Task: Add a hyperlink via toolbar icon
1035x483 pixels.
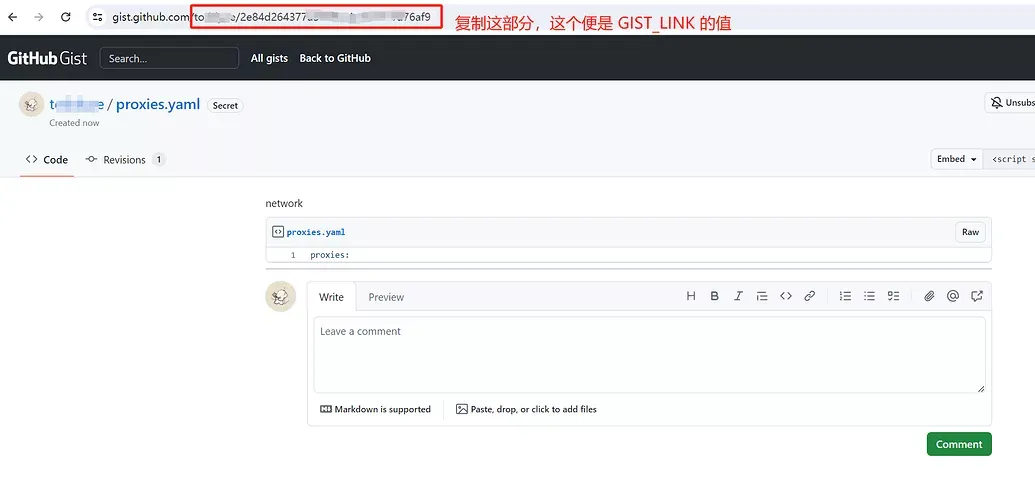Action: [x=810, y=296]
